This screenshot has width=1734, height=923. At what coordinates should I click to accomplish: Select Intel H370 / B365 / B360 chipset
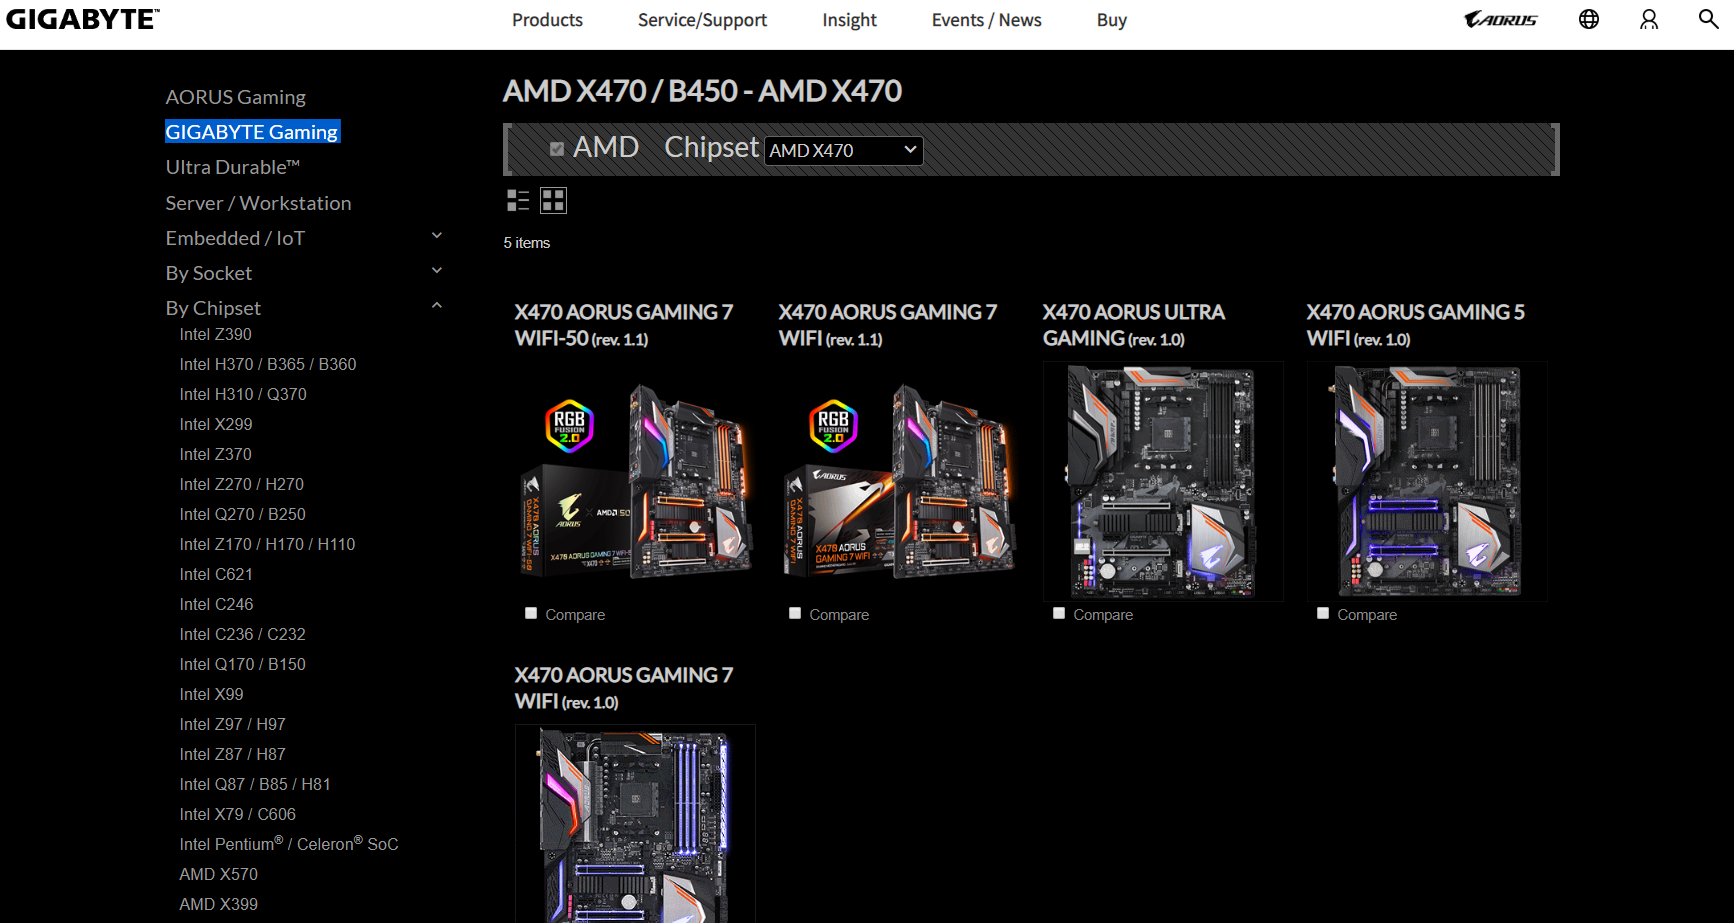(268, 364)
